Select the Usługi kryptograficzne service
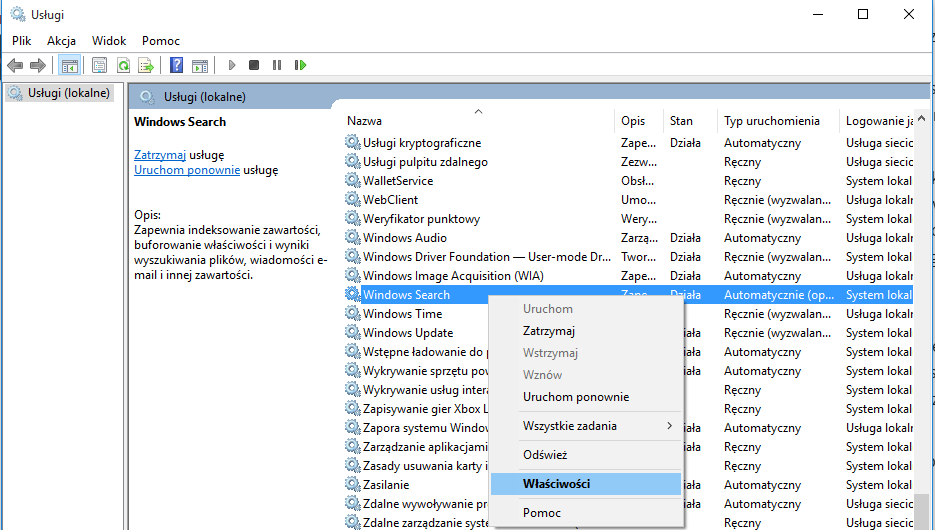 (629, 142)
